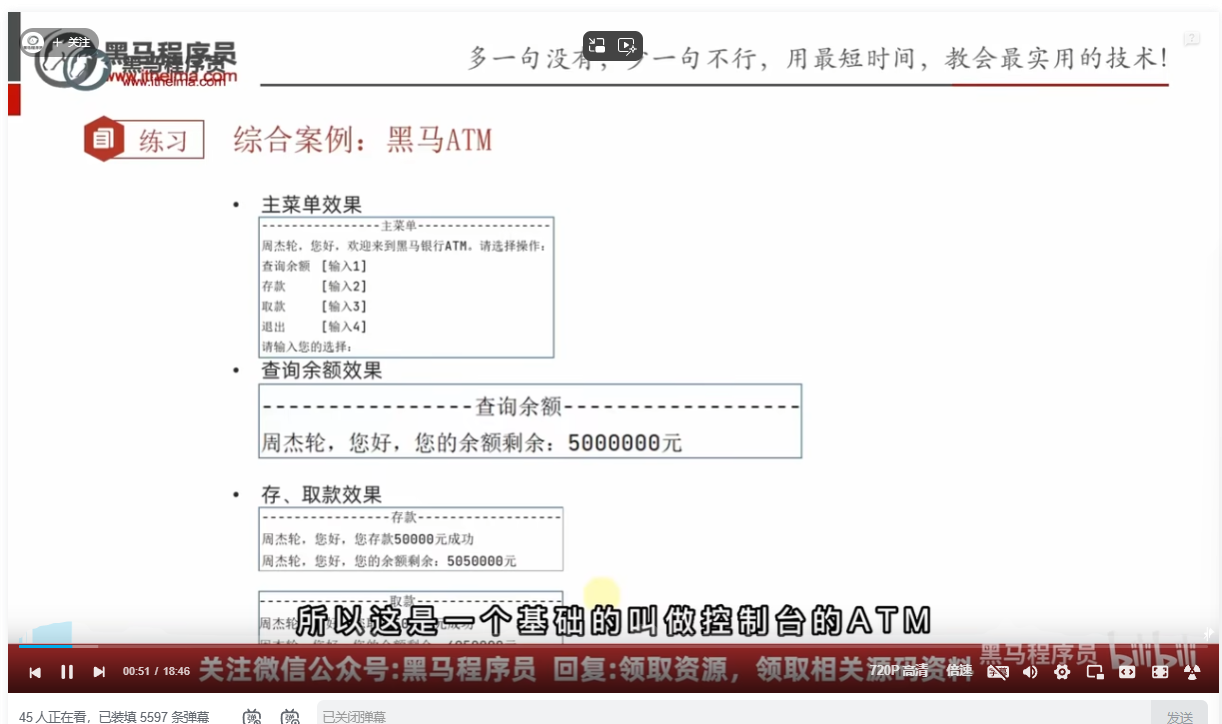1222x724 pixels.
Task: Click the viewer count '45 人正在看'
Action: (x=52, y=716)
